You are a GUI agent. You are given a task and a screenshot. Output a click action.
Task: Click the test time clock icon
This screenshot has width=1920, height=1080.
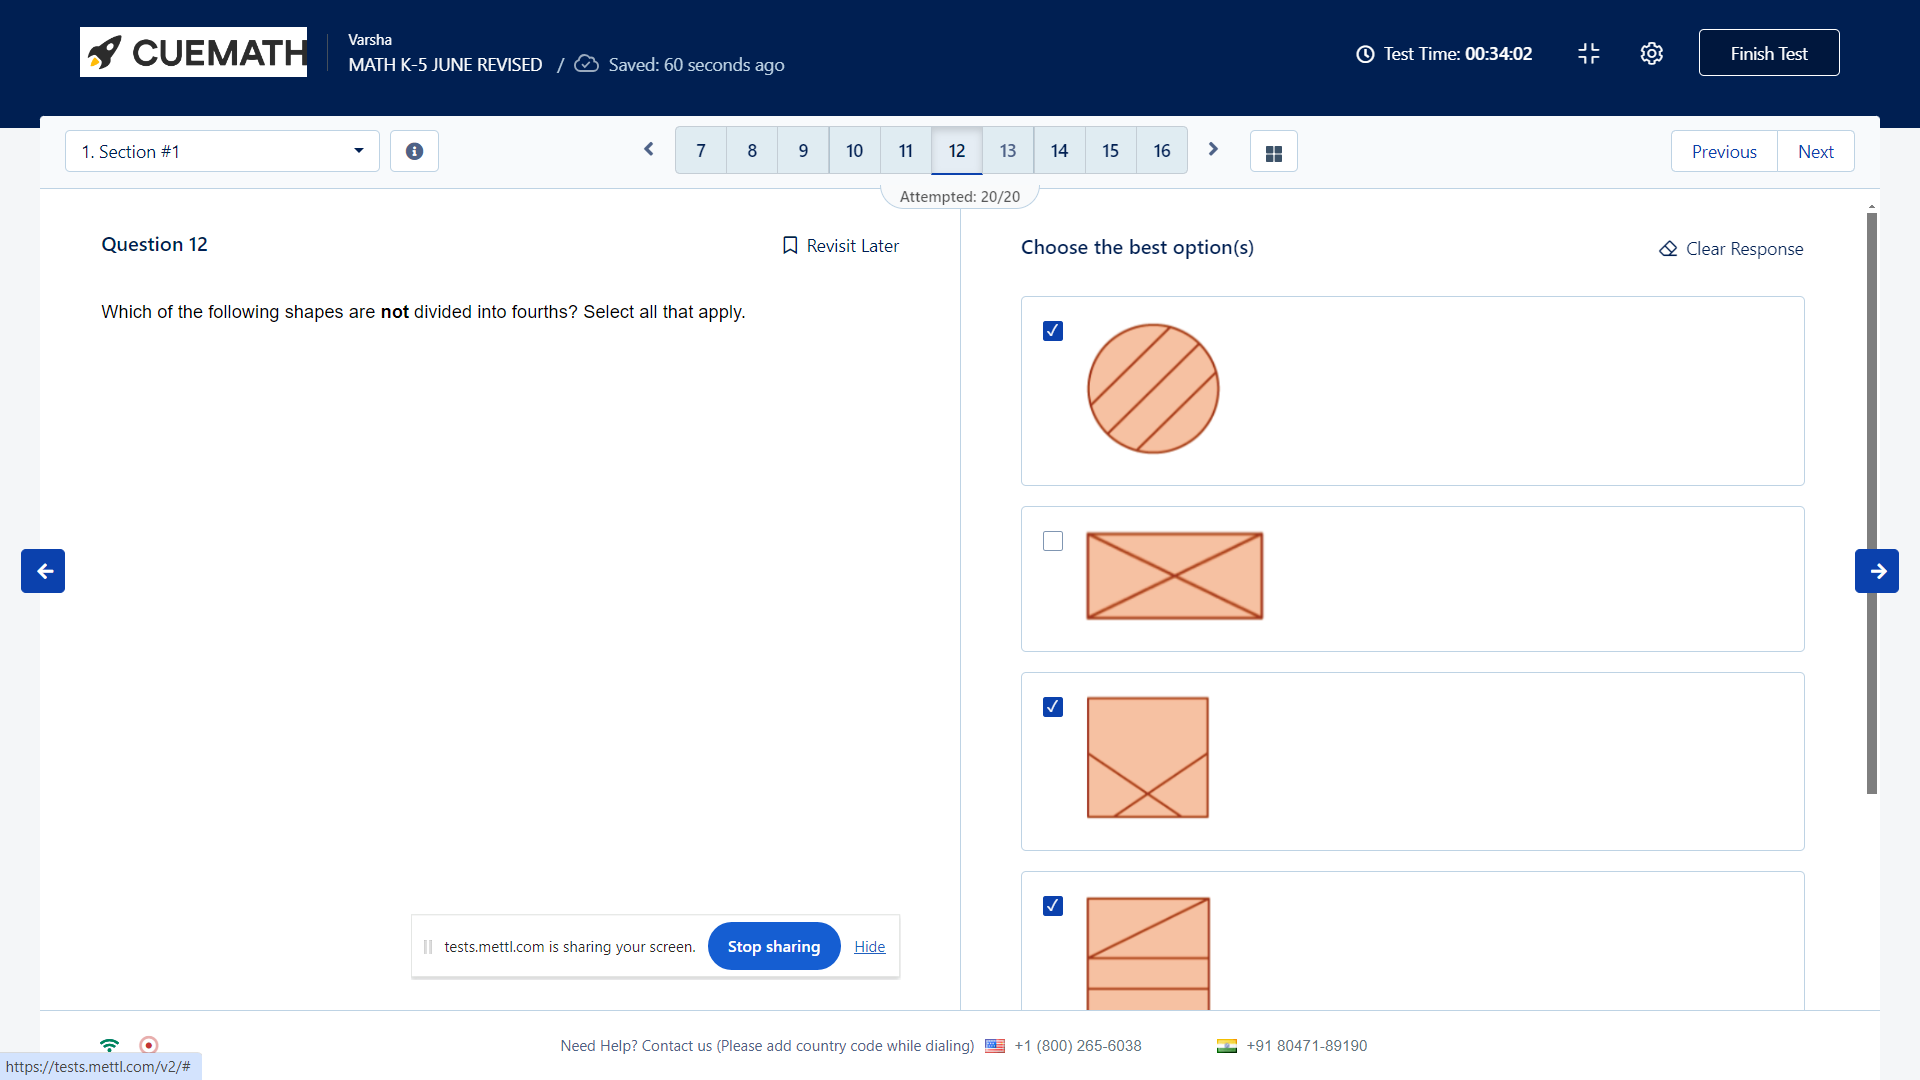1365,54
